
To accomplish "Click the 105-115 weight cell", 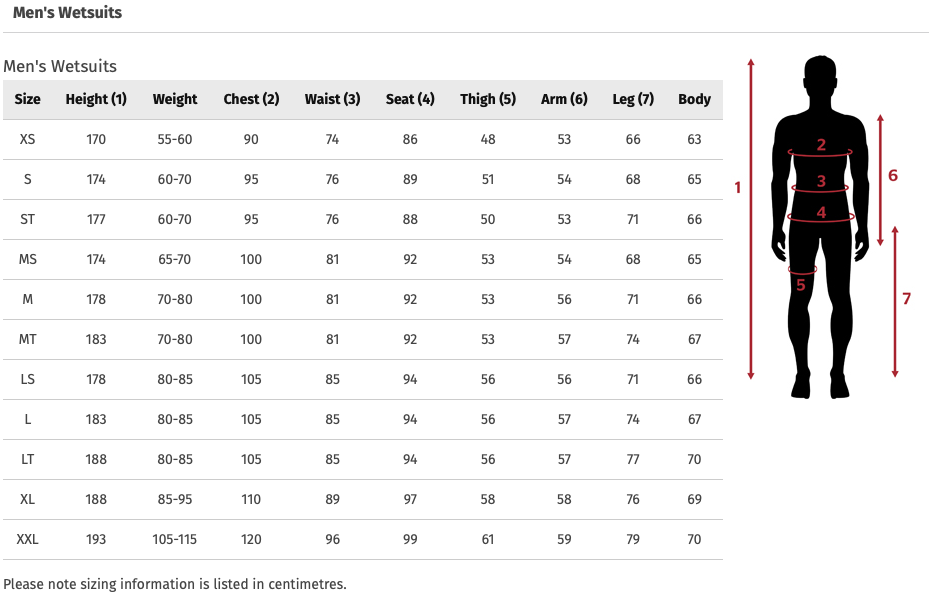I will 174,539.
